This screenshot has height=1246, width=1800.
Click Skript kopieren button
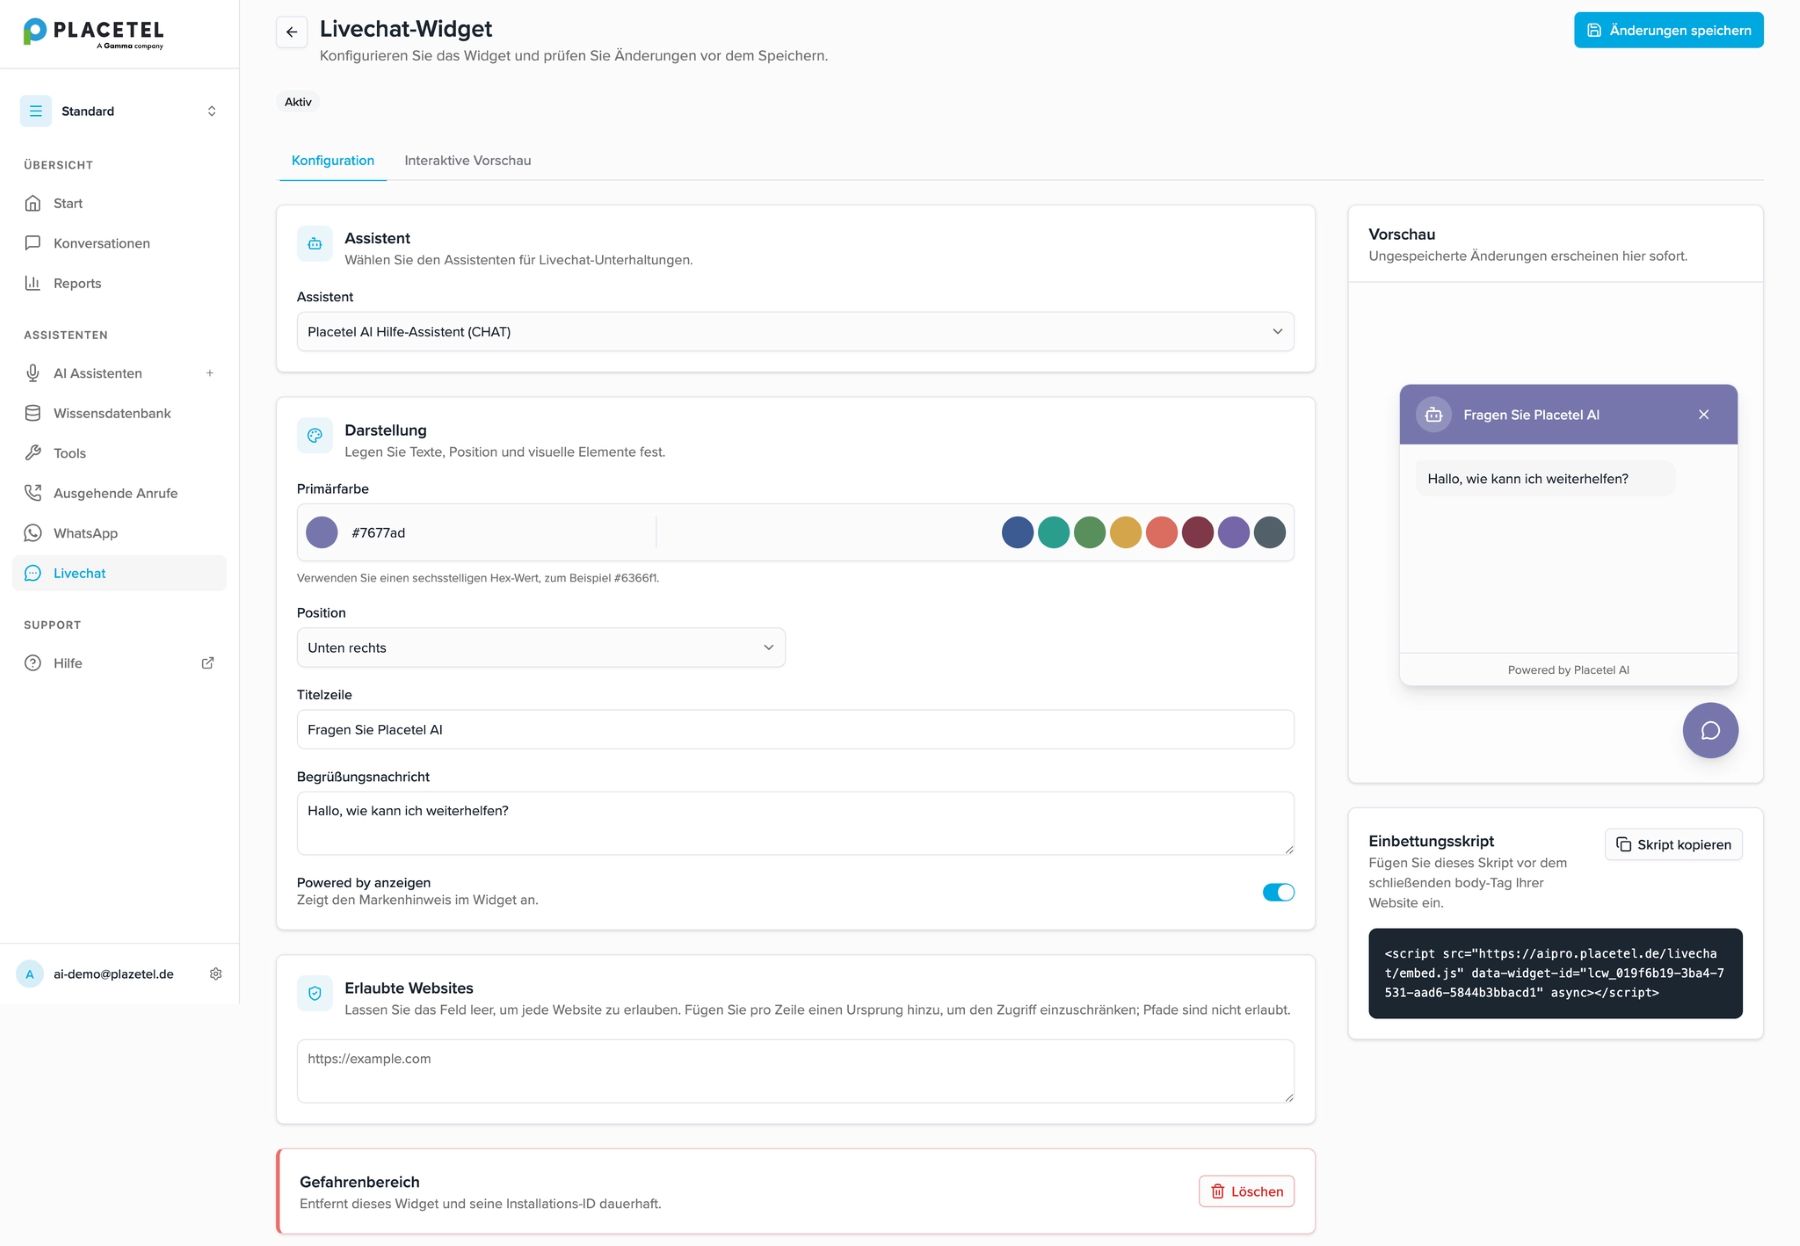(x=1674, y=845)
